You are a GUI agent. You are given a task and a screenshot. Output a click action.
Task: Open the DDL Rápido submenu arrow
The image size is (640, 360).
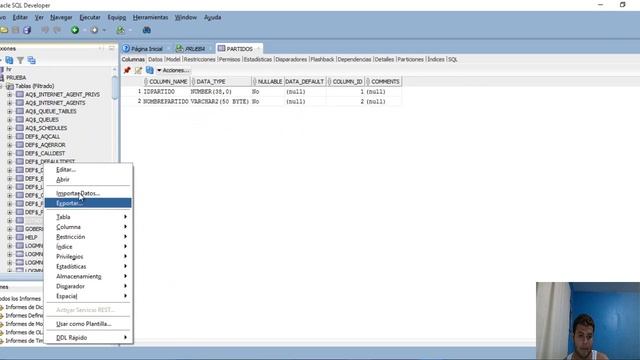125,338
